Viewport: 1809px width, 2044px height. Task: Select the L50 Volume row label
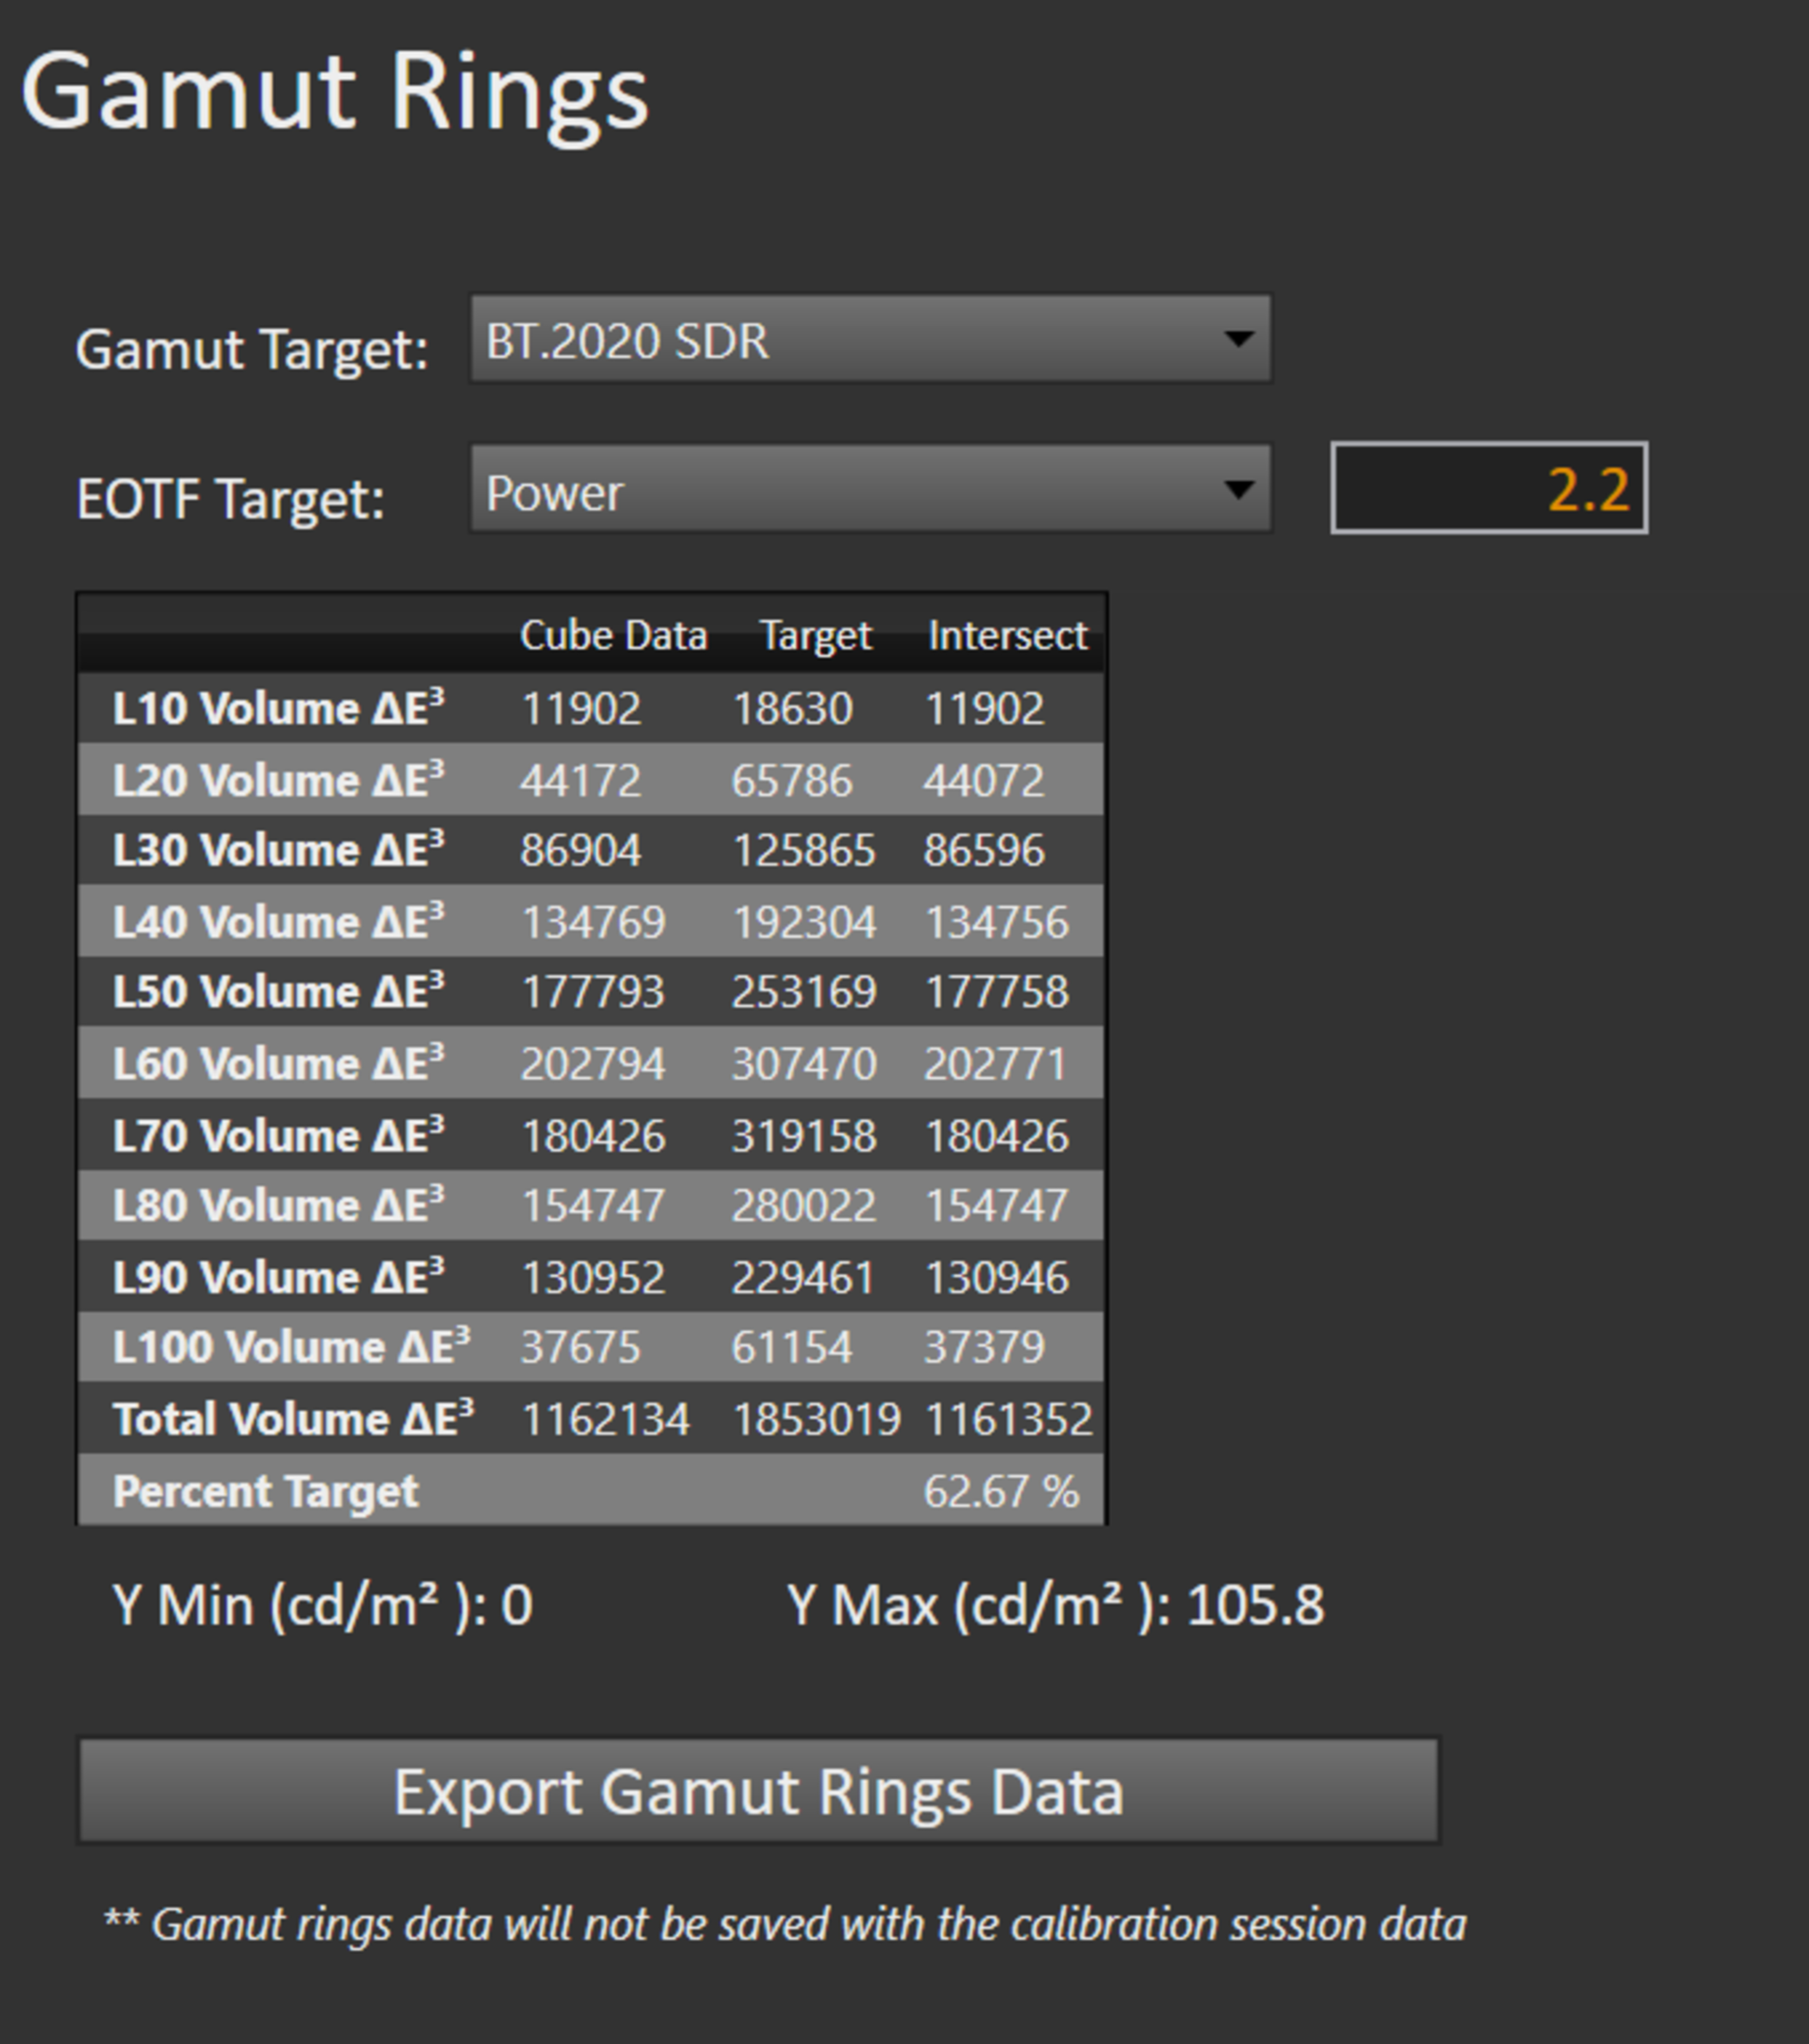[278, 992]
